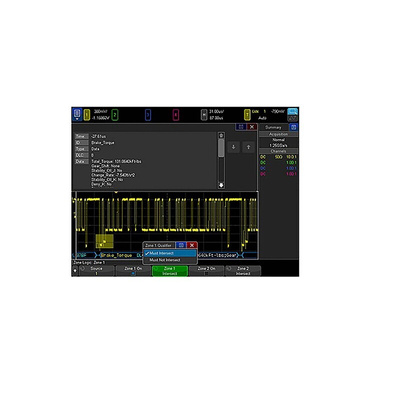Open yellow trigger T badge
Viewport: 400px width, 400px height.
(247, 115)
